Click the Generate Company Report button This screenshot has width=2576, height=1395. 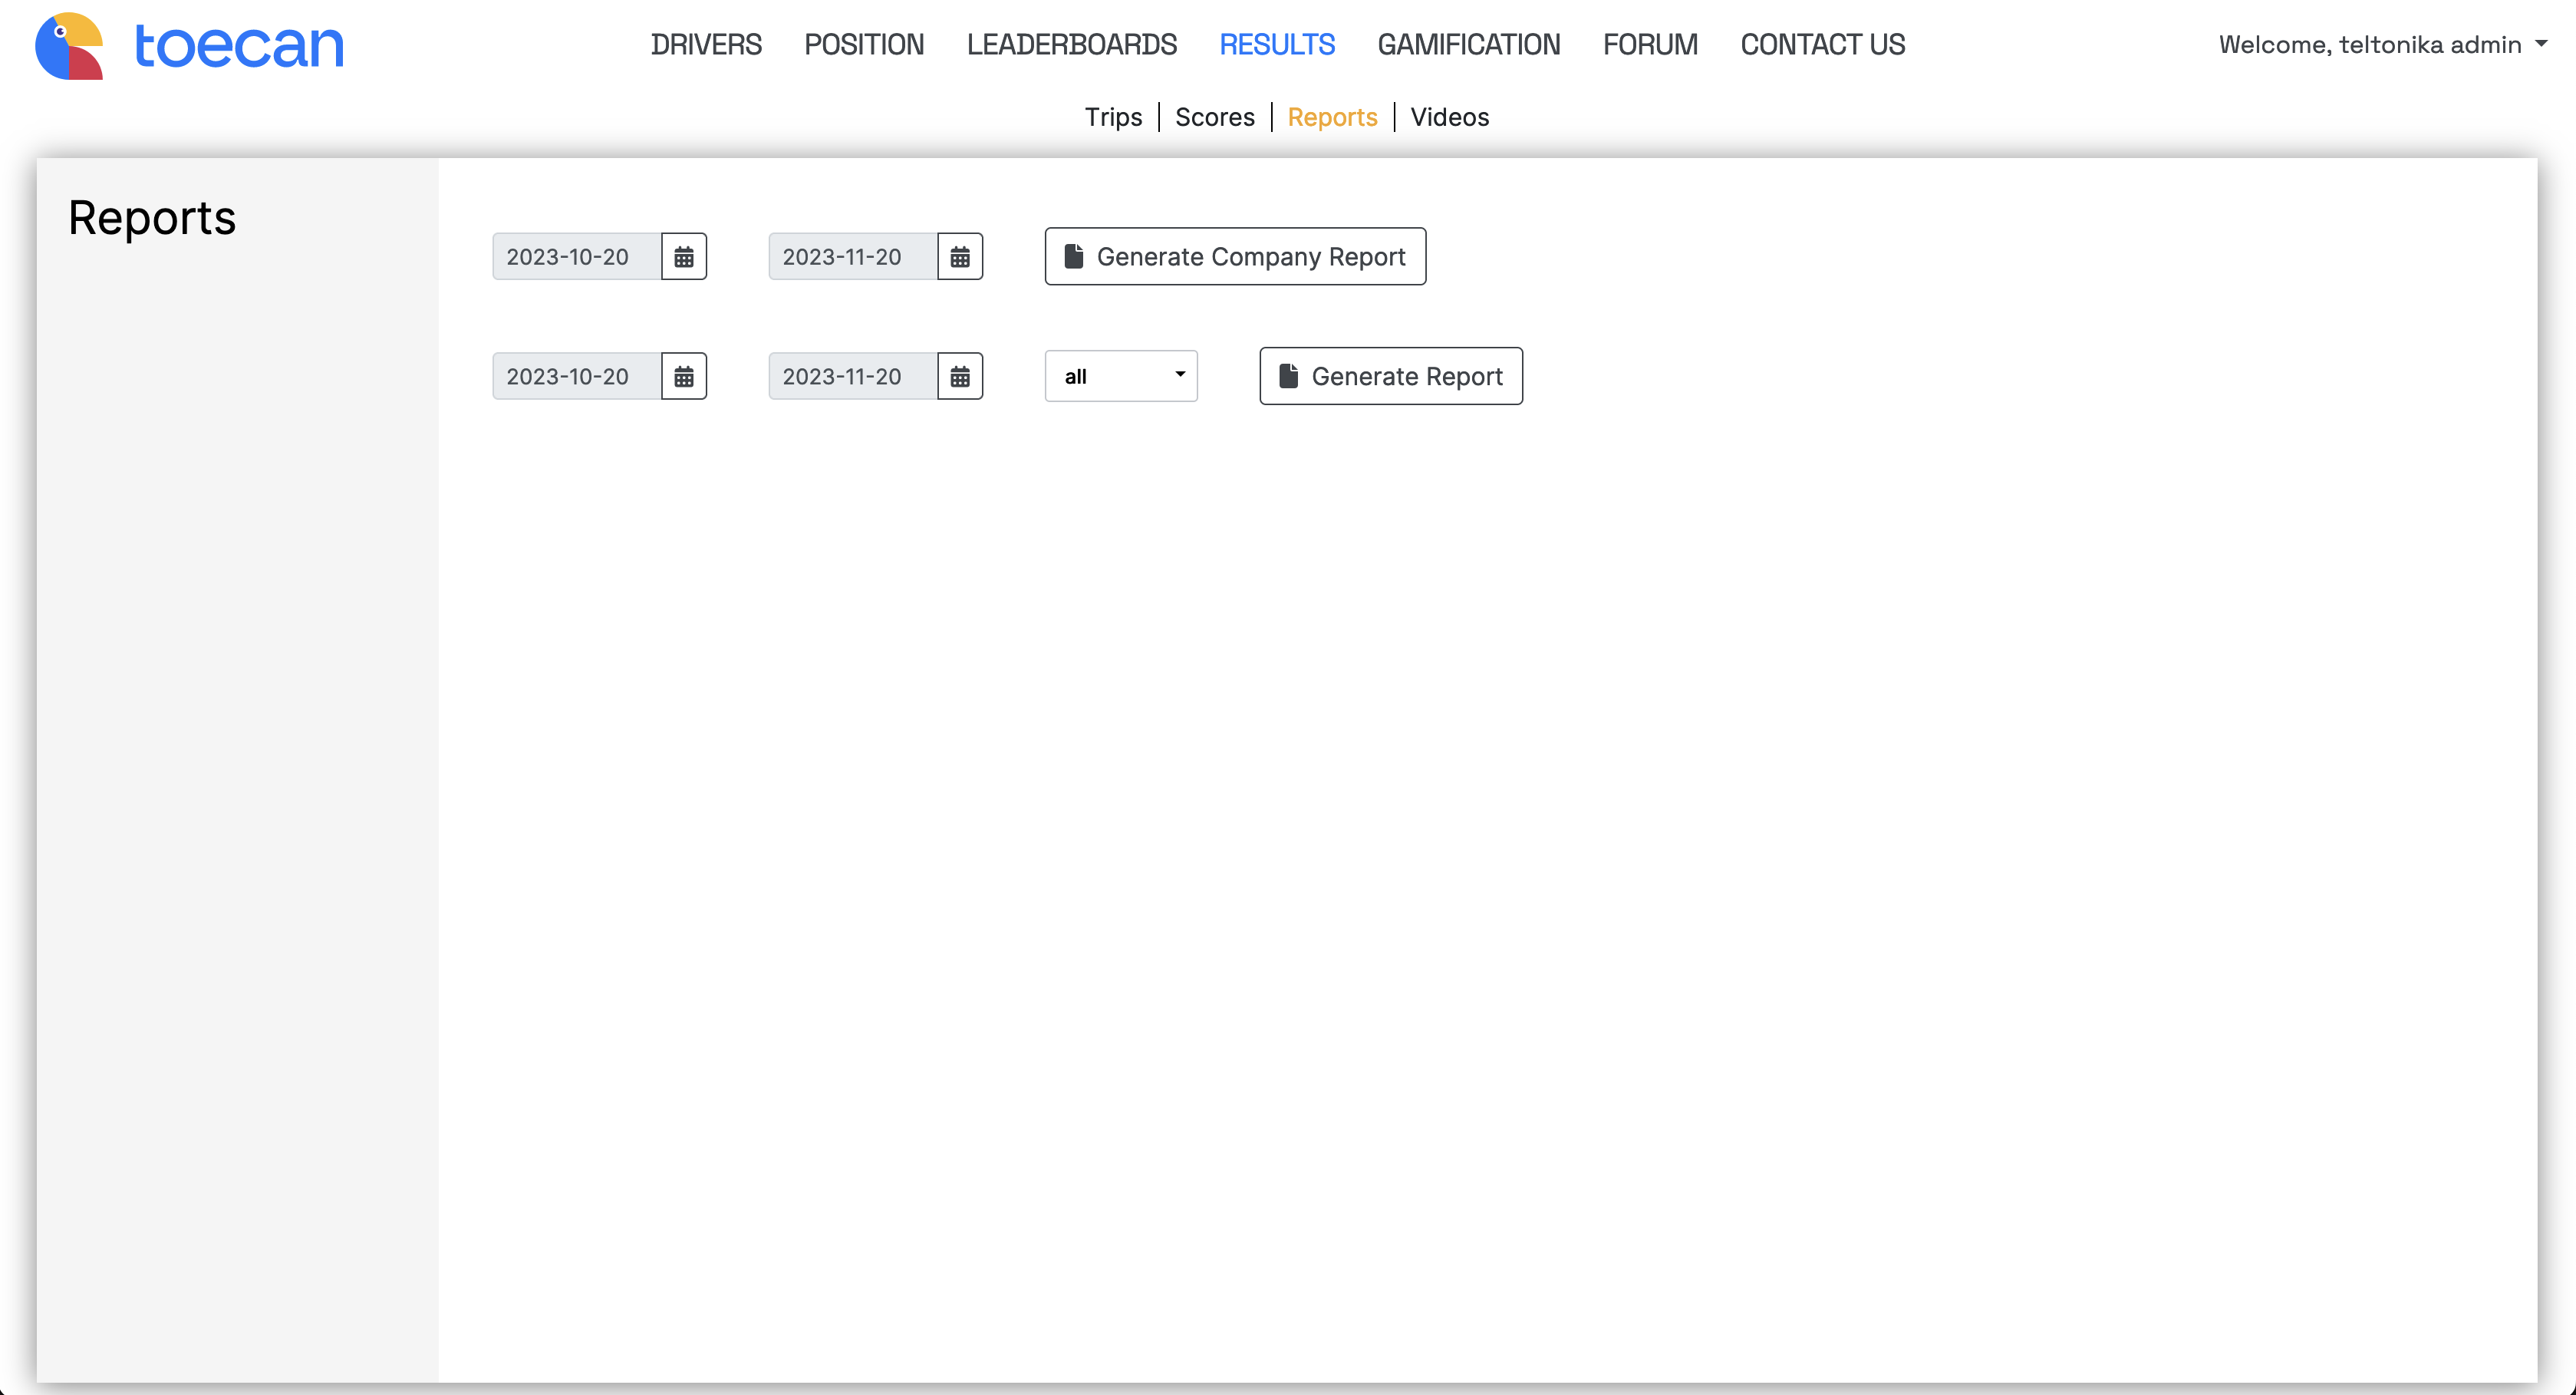[x=1235, y=257]
